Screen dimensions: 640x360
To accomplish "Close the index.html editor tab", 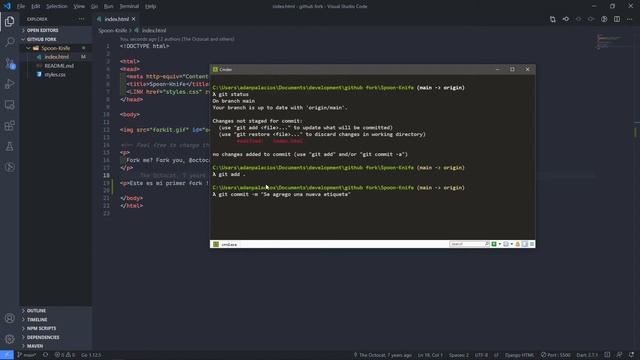I will pos(133,19).
